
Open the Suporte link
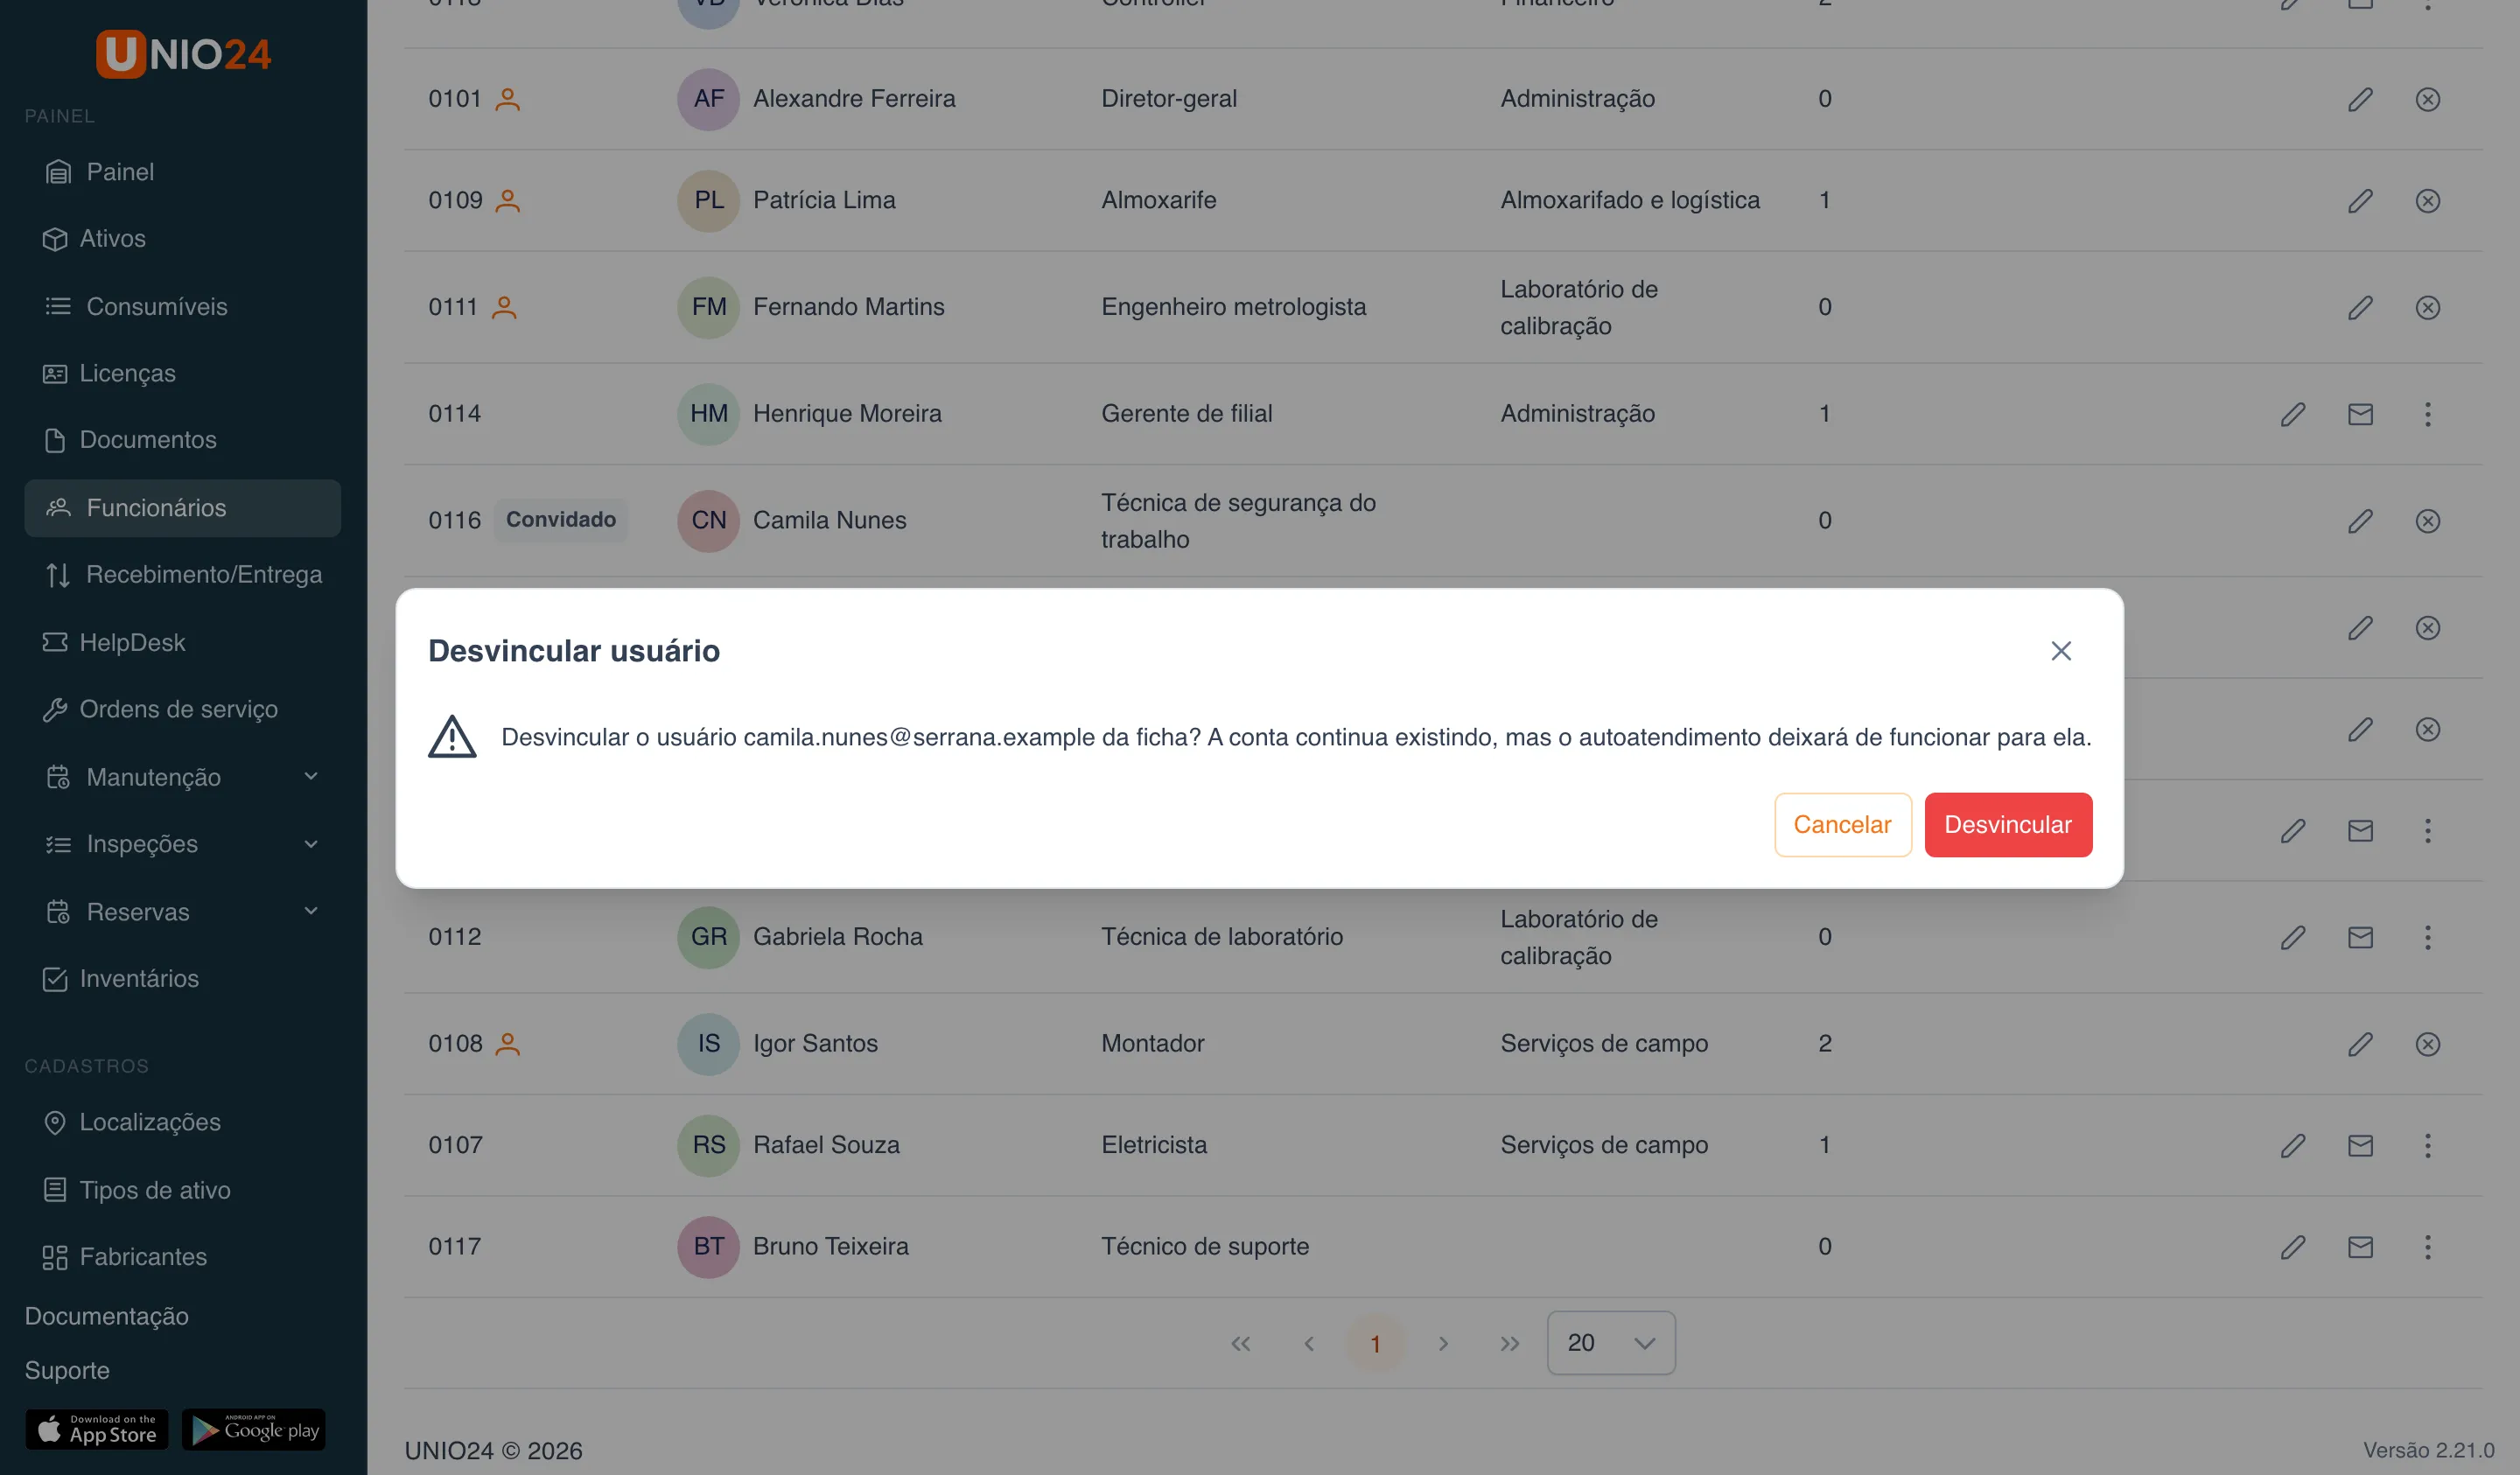pyautogui.click(x=67, y=1370)
